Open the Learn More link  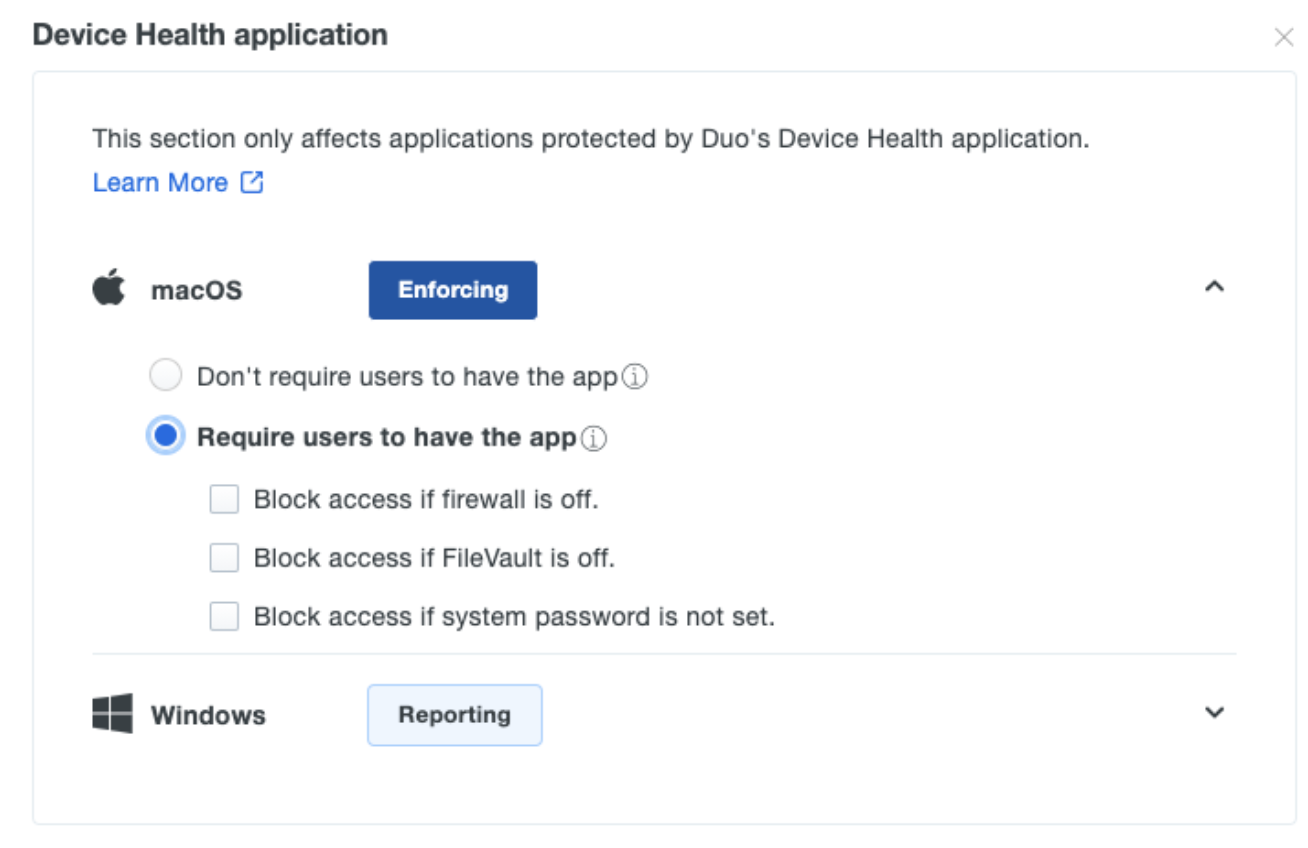tap(161, 182)
